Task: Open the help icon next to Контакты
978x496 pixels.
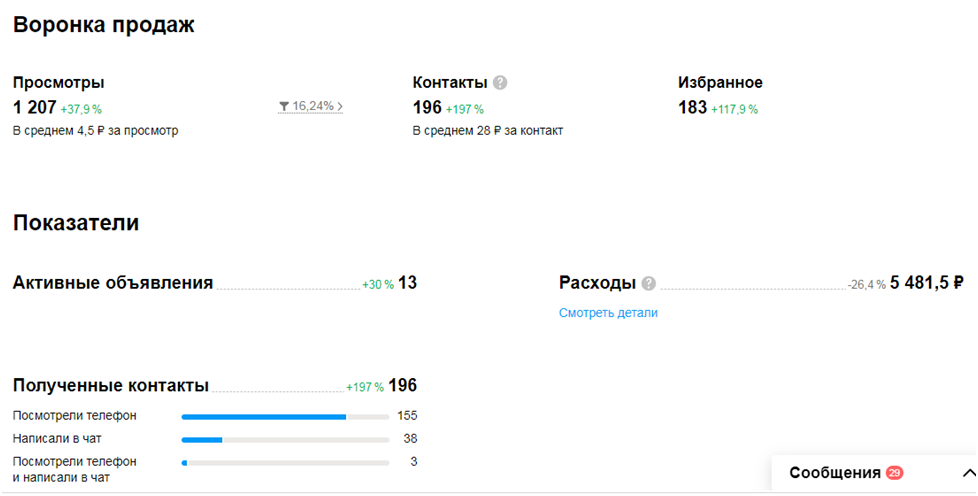Action: pyautogui.click(x=500, y=83)
